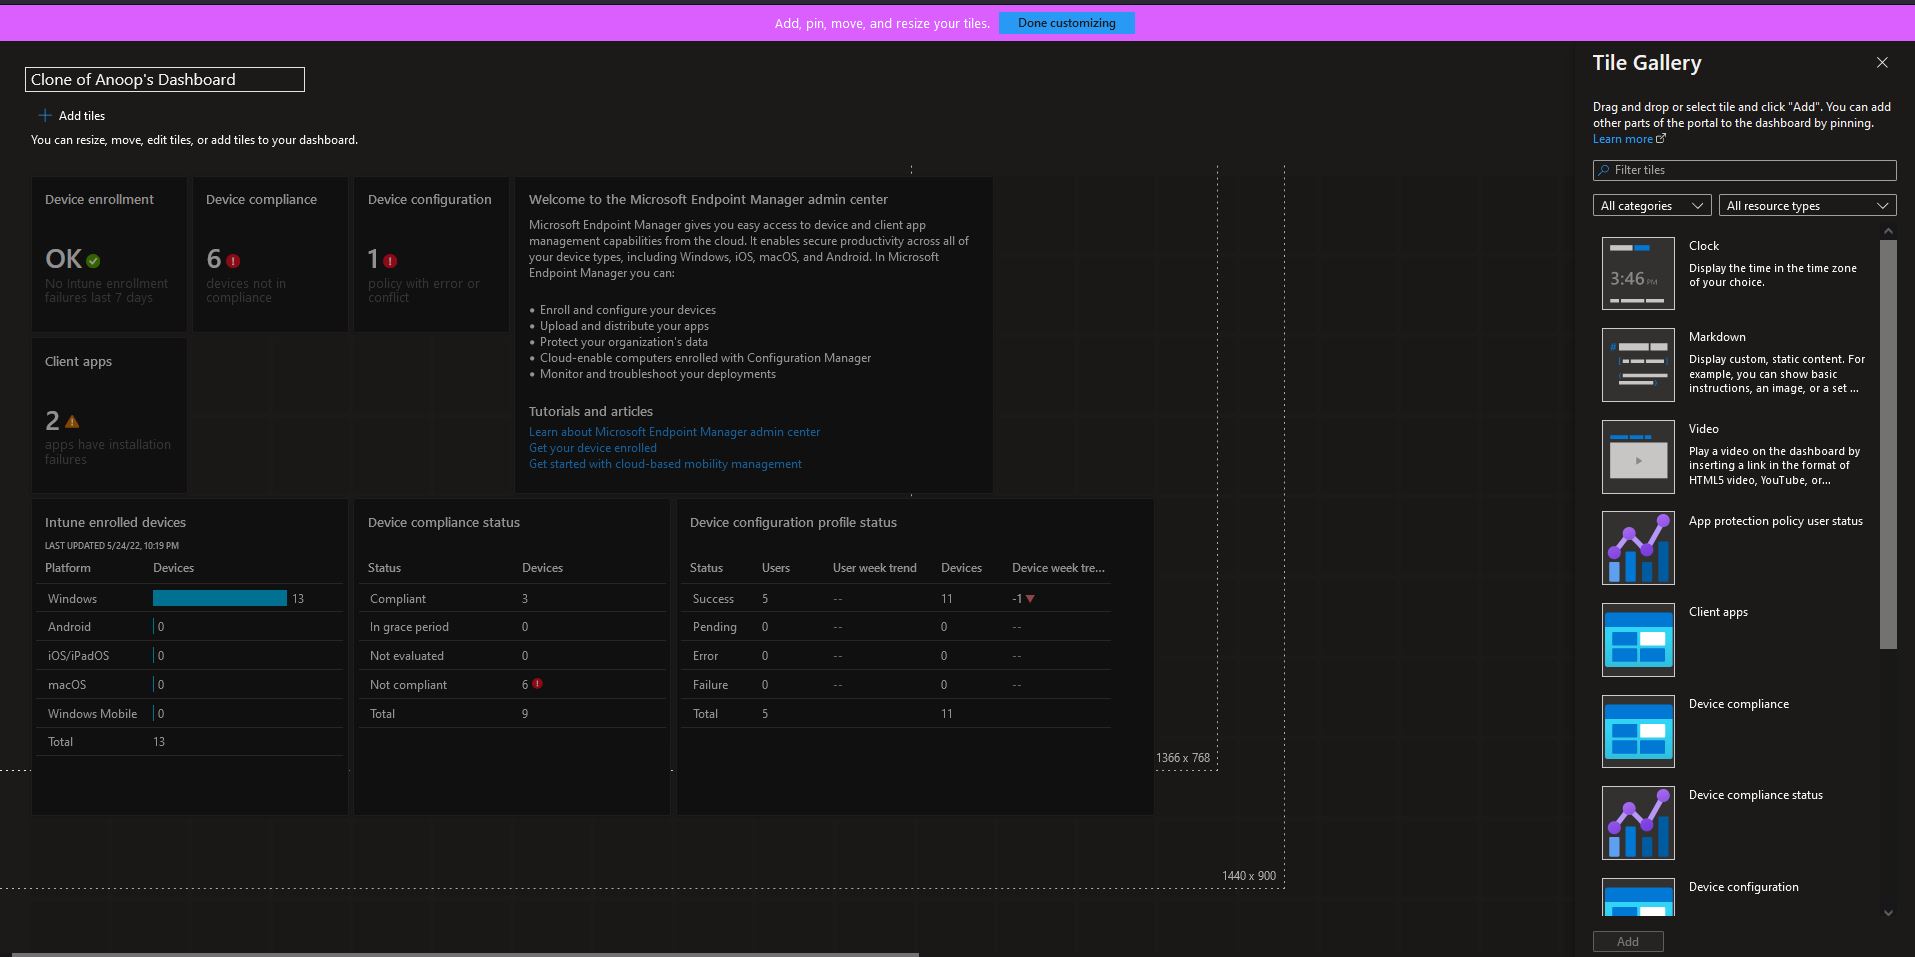Click the Windows Mobile platform row
The height and width of the screenshot is (957, 1915).
(x=190, y=713)
